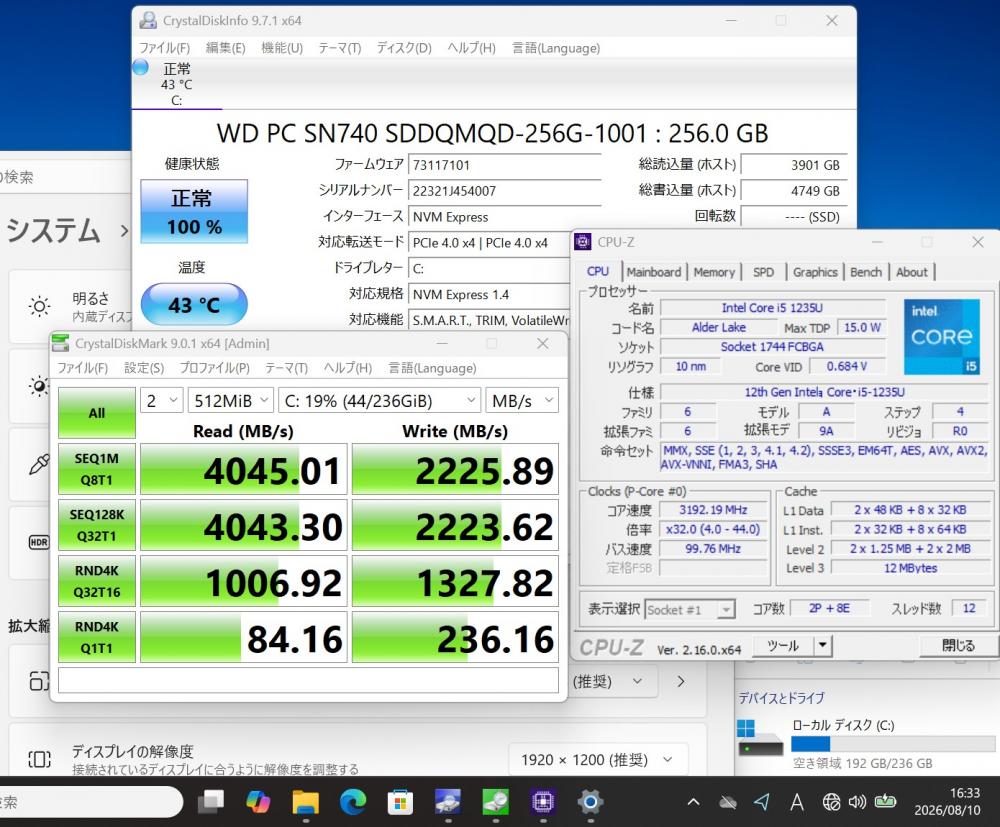Viewport: 1000px width, 827px height.
Task: Switch to Memory tab in CPU-Z
Action: [714, 272]
